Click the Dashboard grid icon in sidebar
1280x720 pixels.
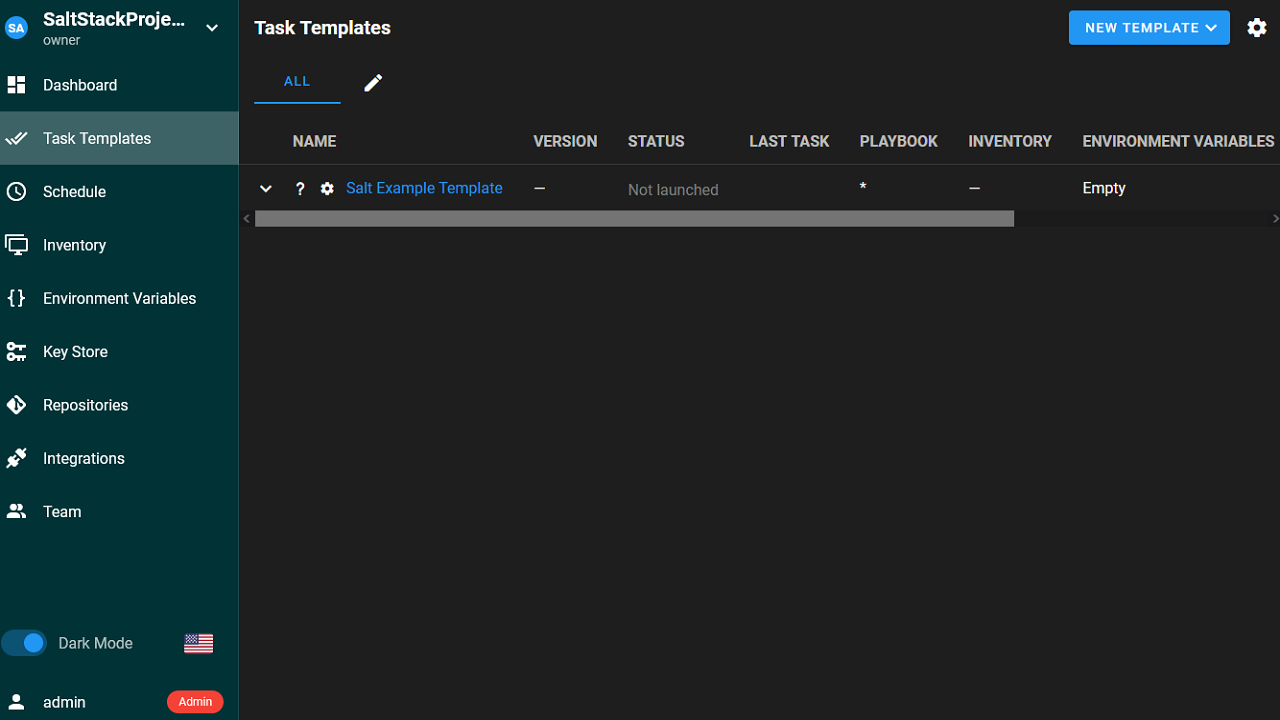click(16, 85)
